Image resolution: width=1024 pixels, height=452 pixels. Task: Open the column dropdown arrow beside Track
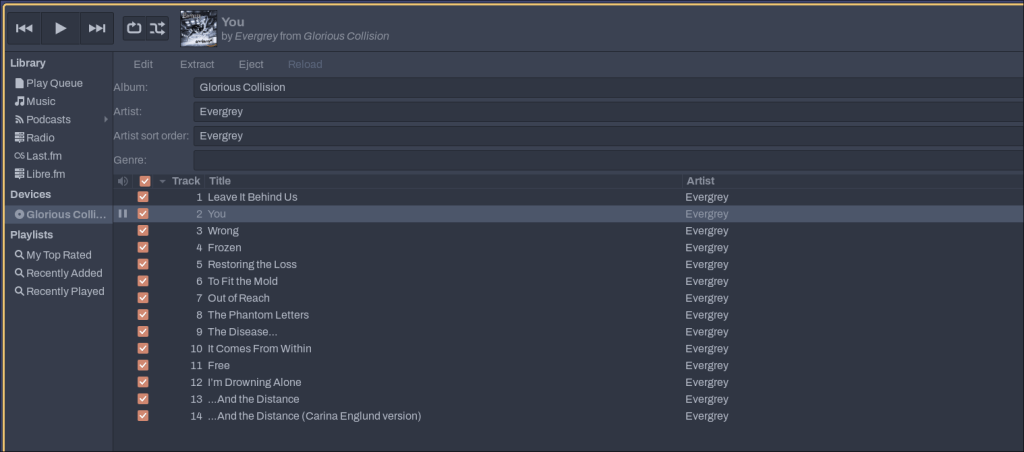pyautogui.click(x=163, y=181)
